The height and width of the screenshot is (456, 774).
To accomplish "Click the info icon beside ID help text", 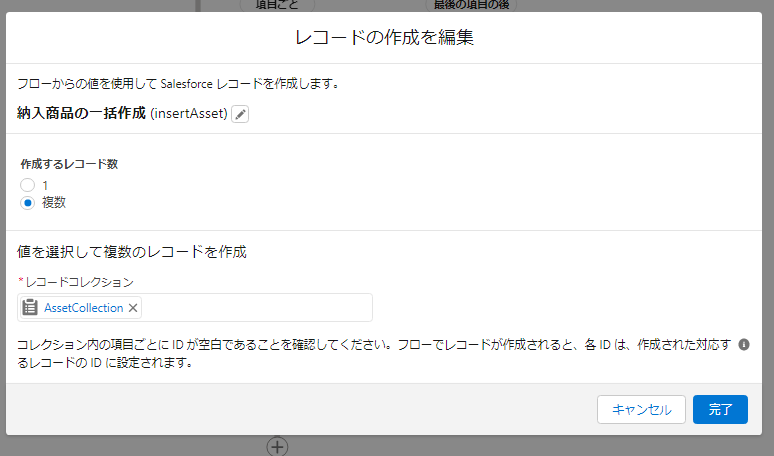I will coord(743,344).
